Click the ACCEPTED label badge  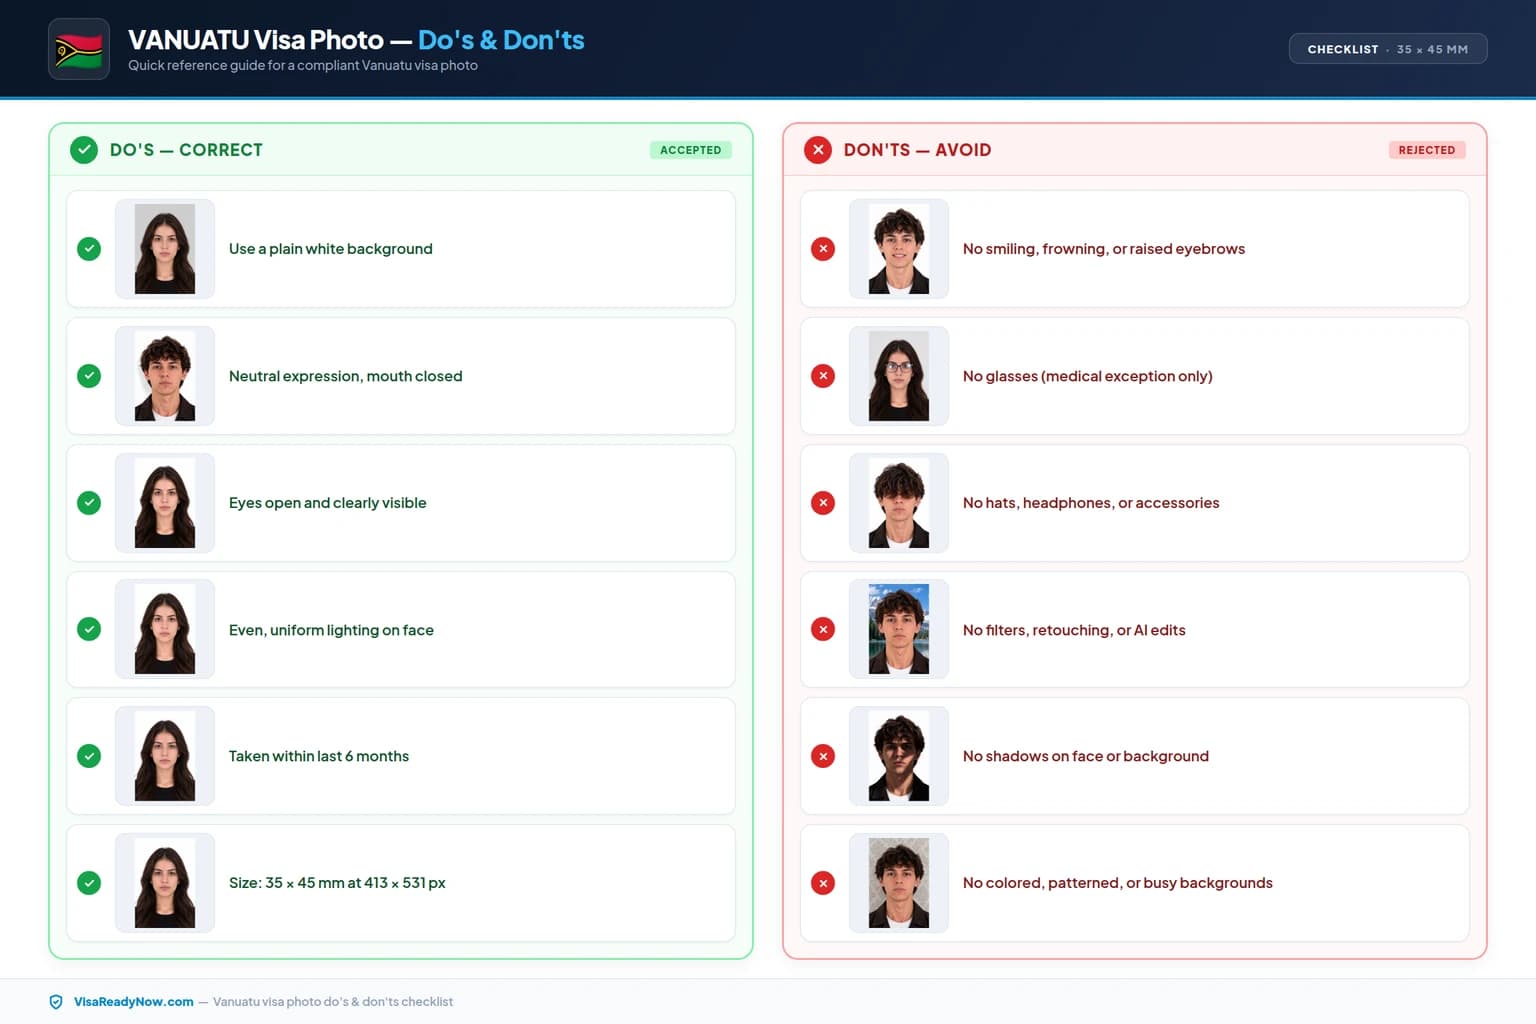point(691,150)
